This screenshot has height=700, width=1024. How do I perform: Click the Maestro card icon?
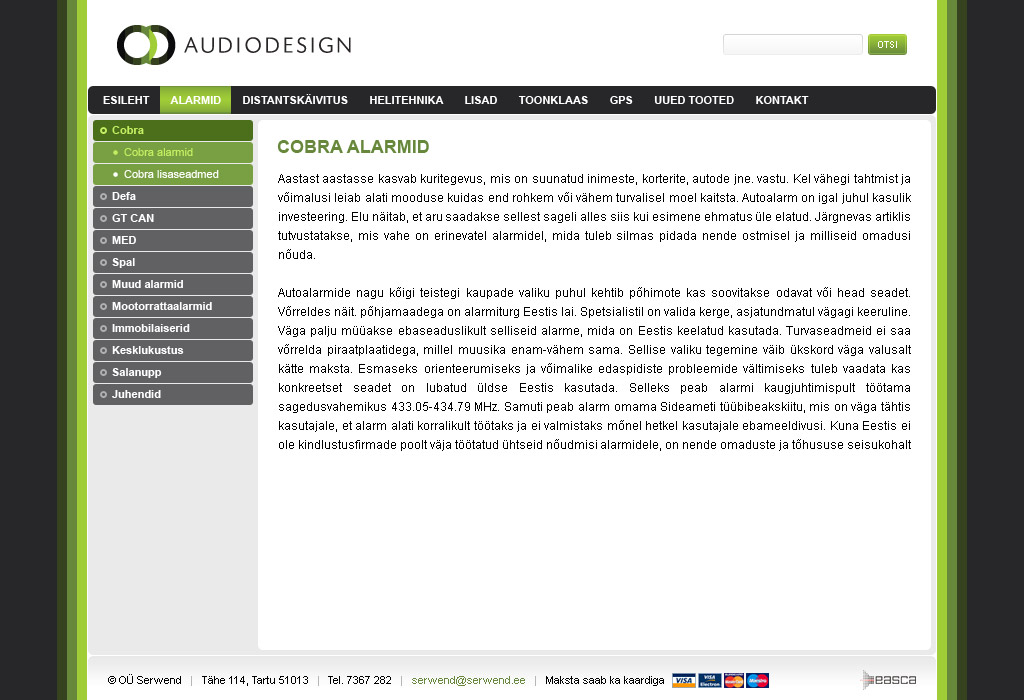click(x=758, y=680)
